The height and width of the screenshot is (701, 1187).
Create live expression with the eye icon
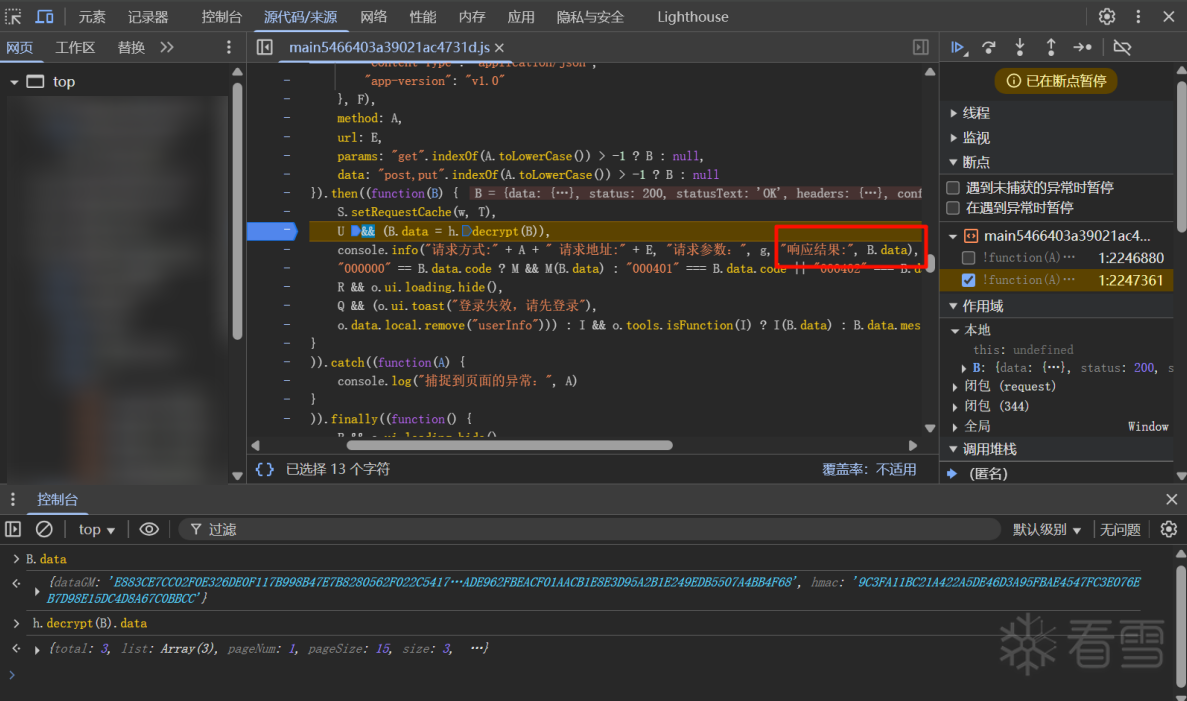(149, 529)
